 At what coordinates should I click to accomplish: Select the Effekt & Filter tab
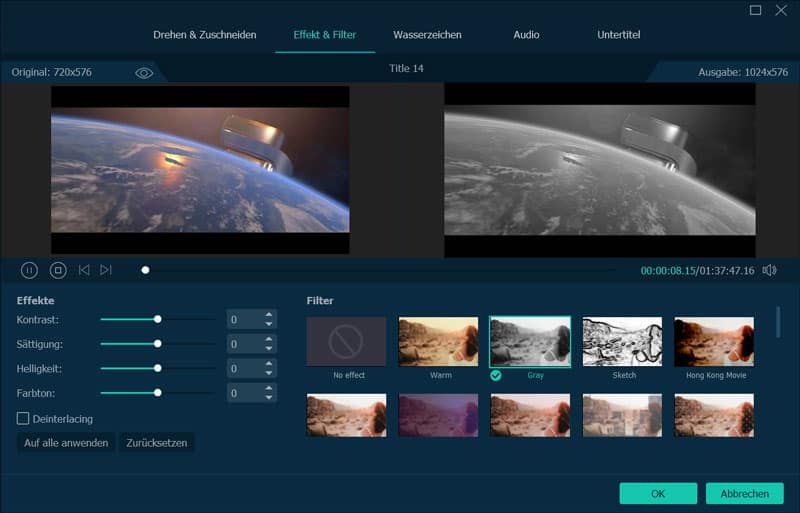[325, 35]
